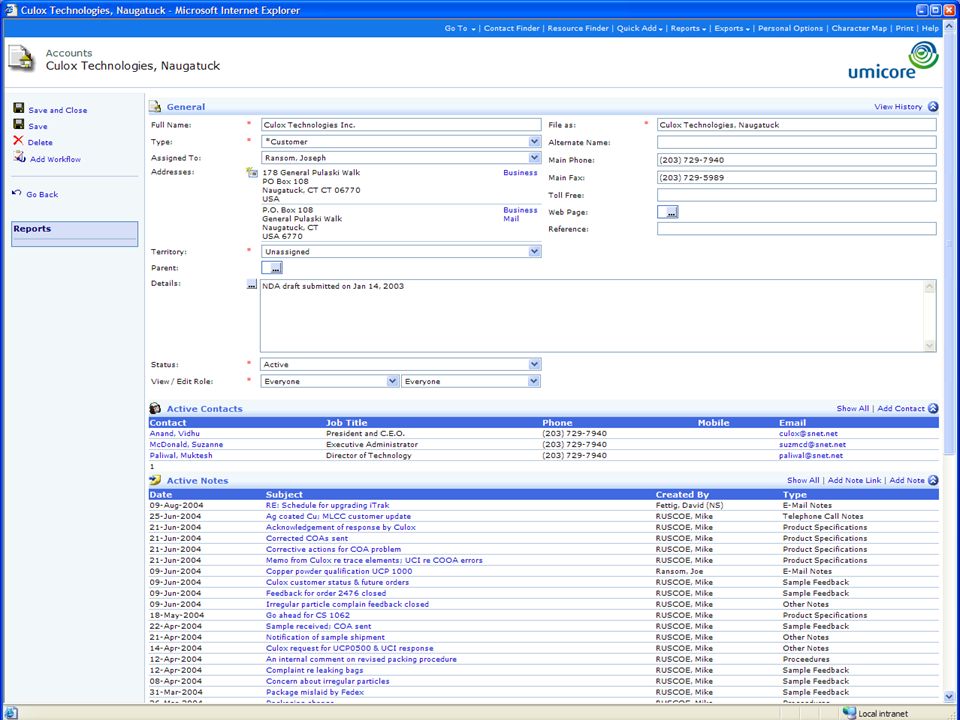Open note Package mislaid by Fedex
This screenshot has width=960, height=720.
tap(315, 692)
